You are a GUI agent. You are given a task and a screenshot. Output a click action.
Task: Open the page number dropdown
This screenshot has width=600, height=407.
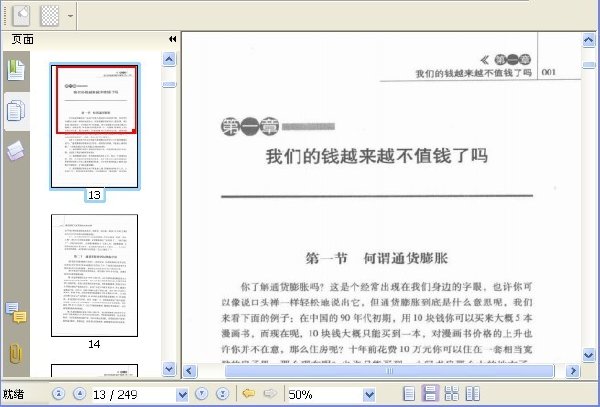pos(183,394)
